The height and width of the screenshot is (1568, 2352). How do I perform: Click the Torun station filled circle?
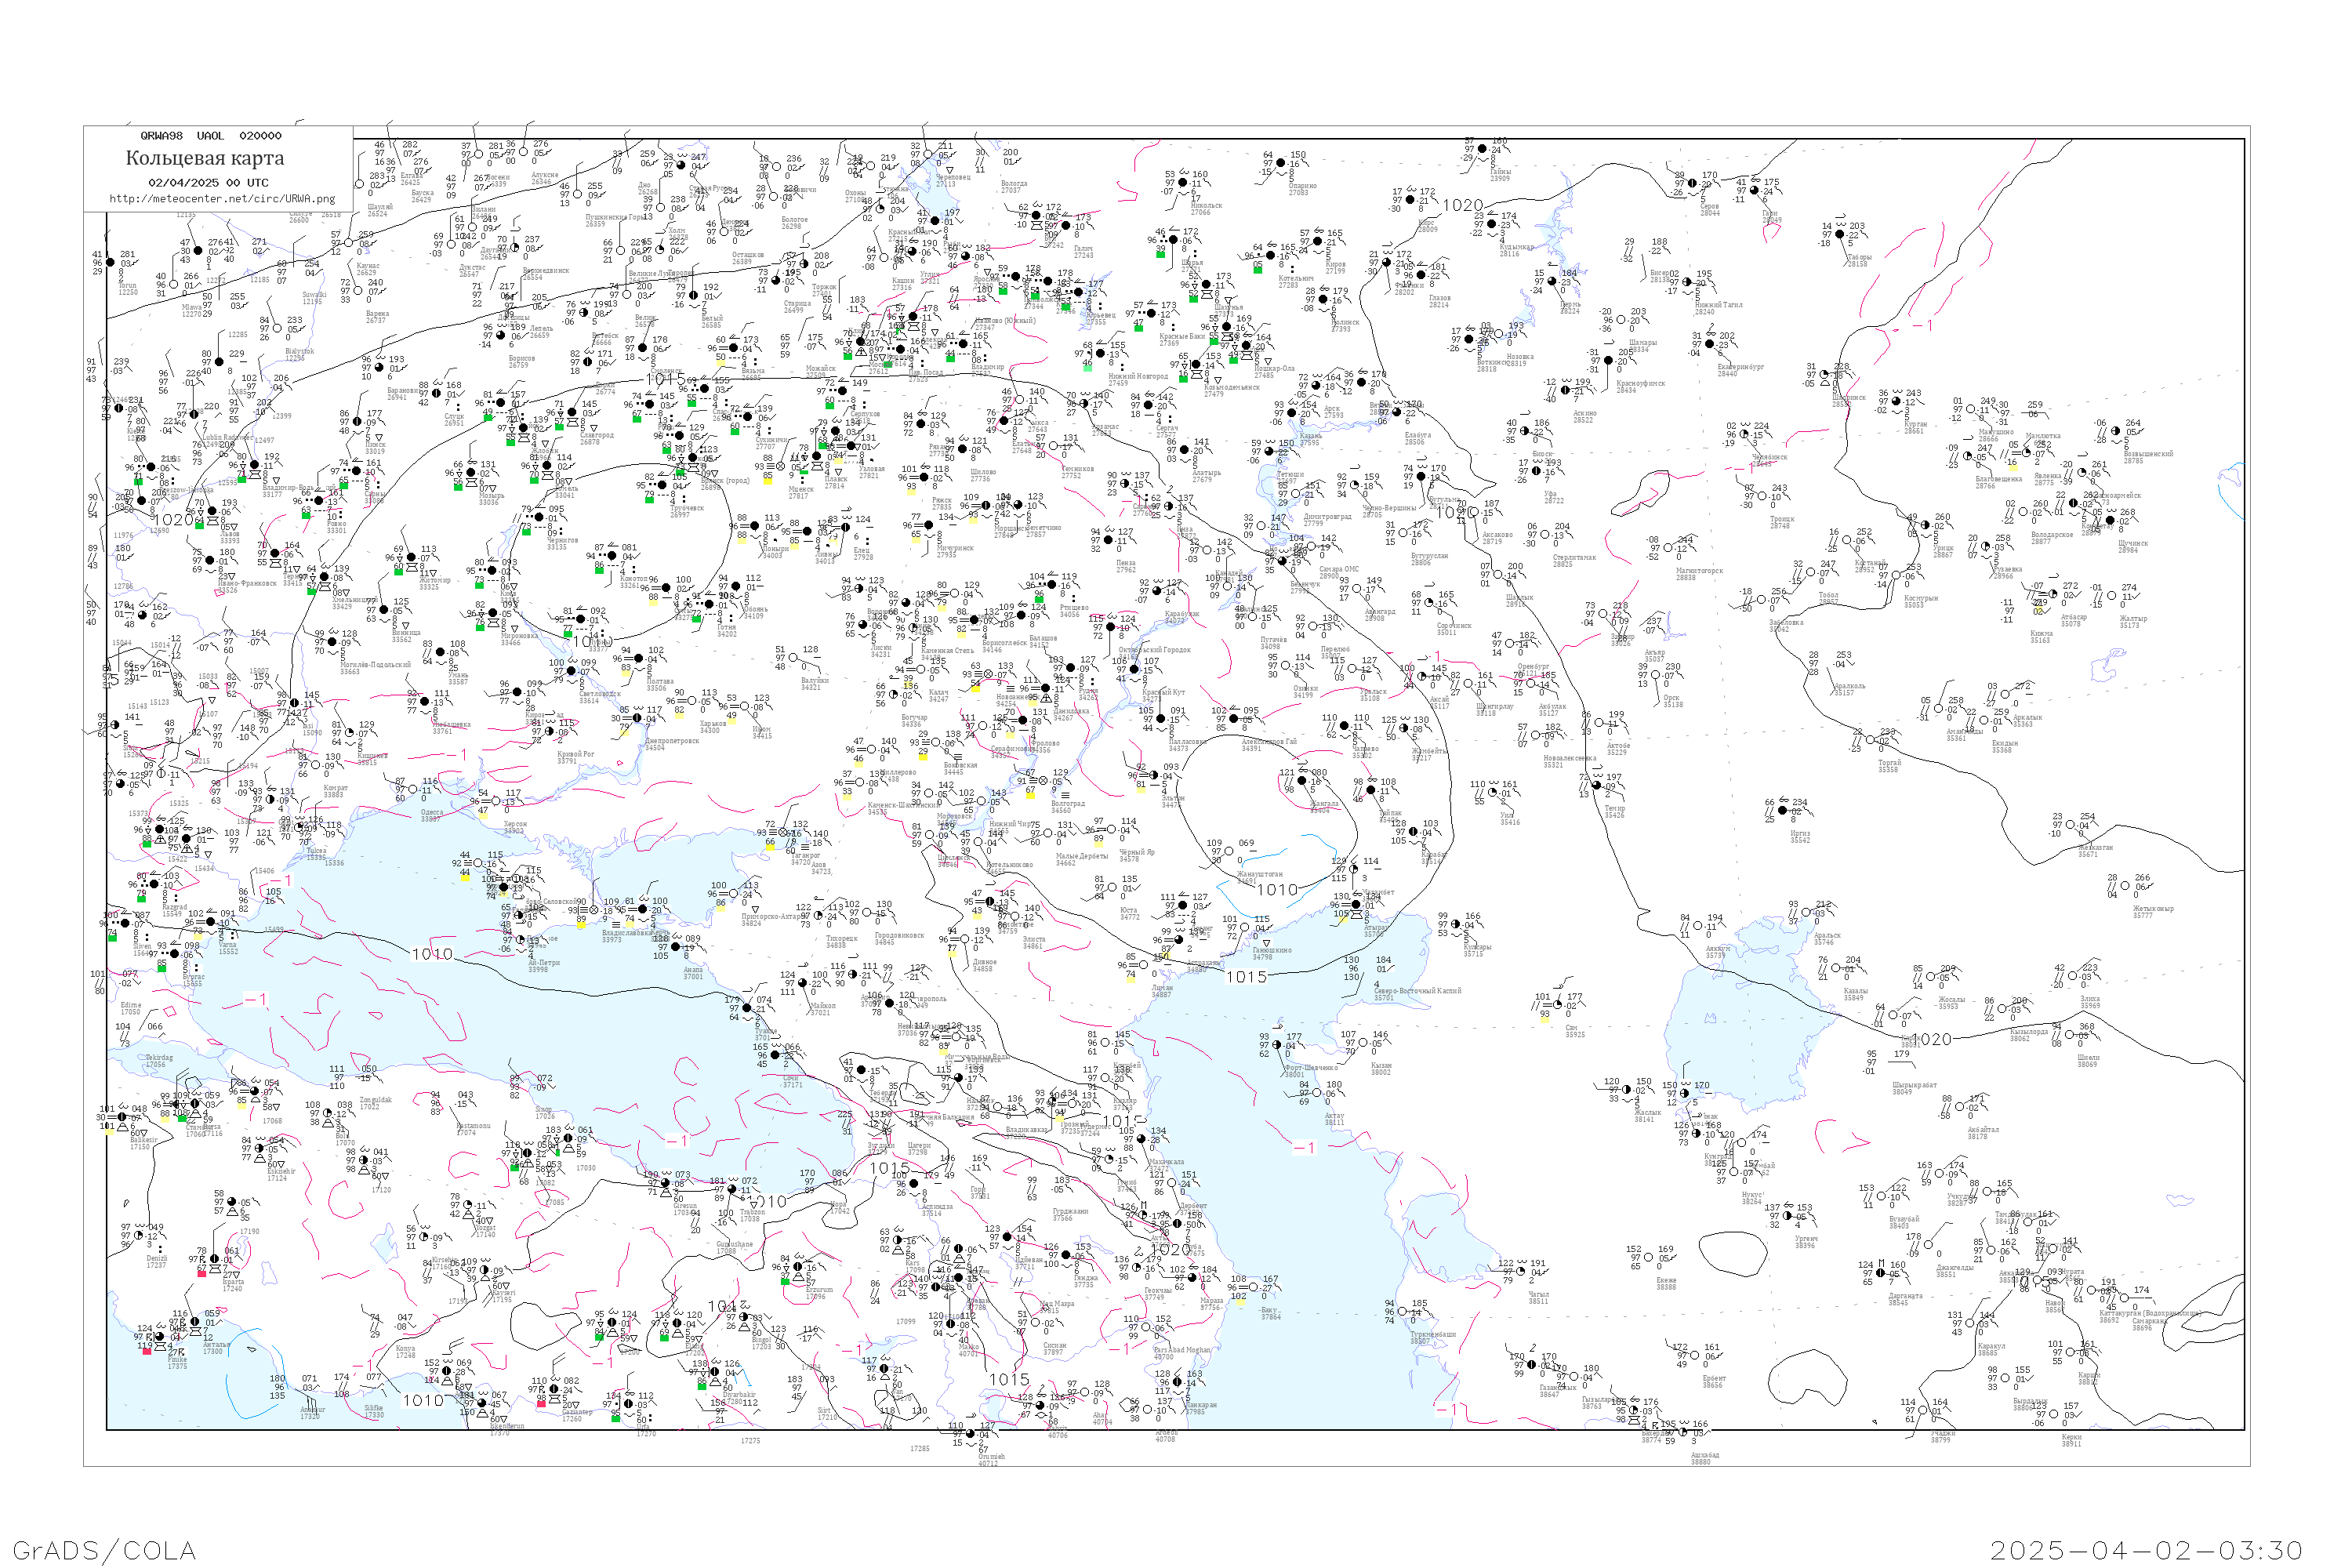[111, 263]
